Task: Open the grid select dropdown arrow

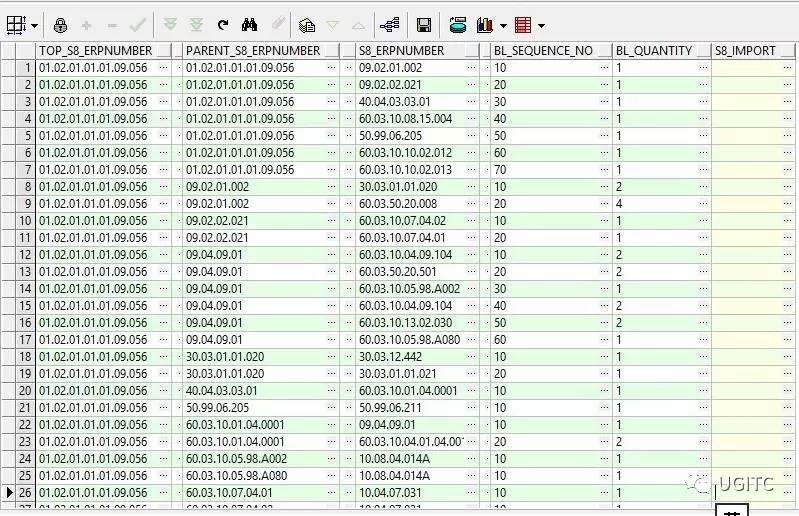Action: (x=34, y=24)
